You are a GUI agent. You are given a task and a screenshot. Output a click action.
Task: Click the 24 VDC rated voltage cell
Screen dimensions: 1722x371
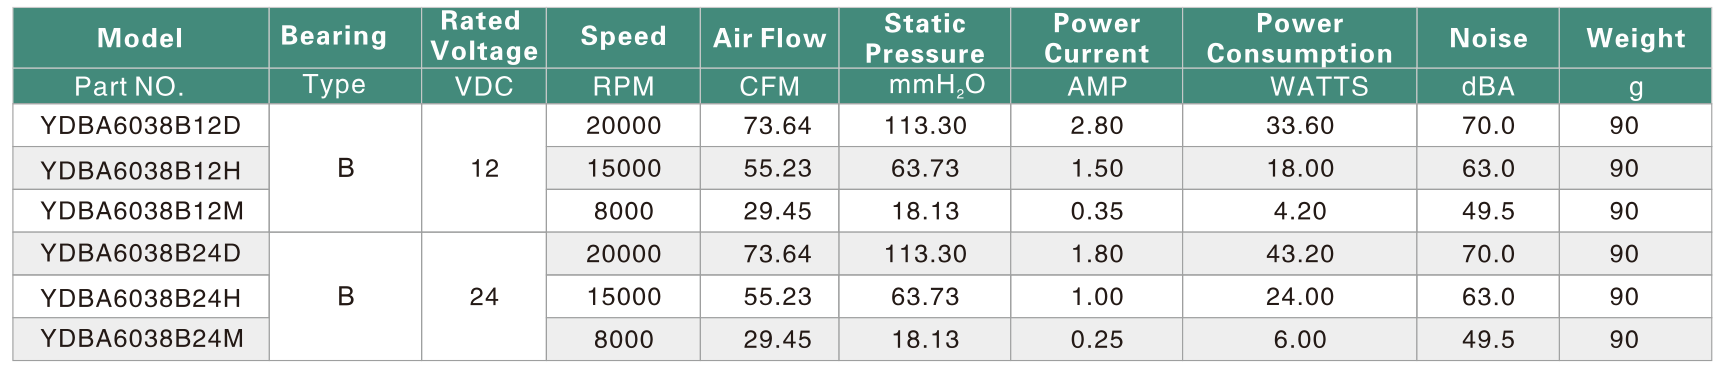click(484, 297)
